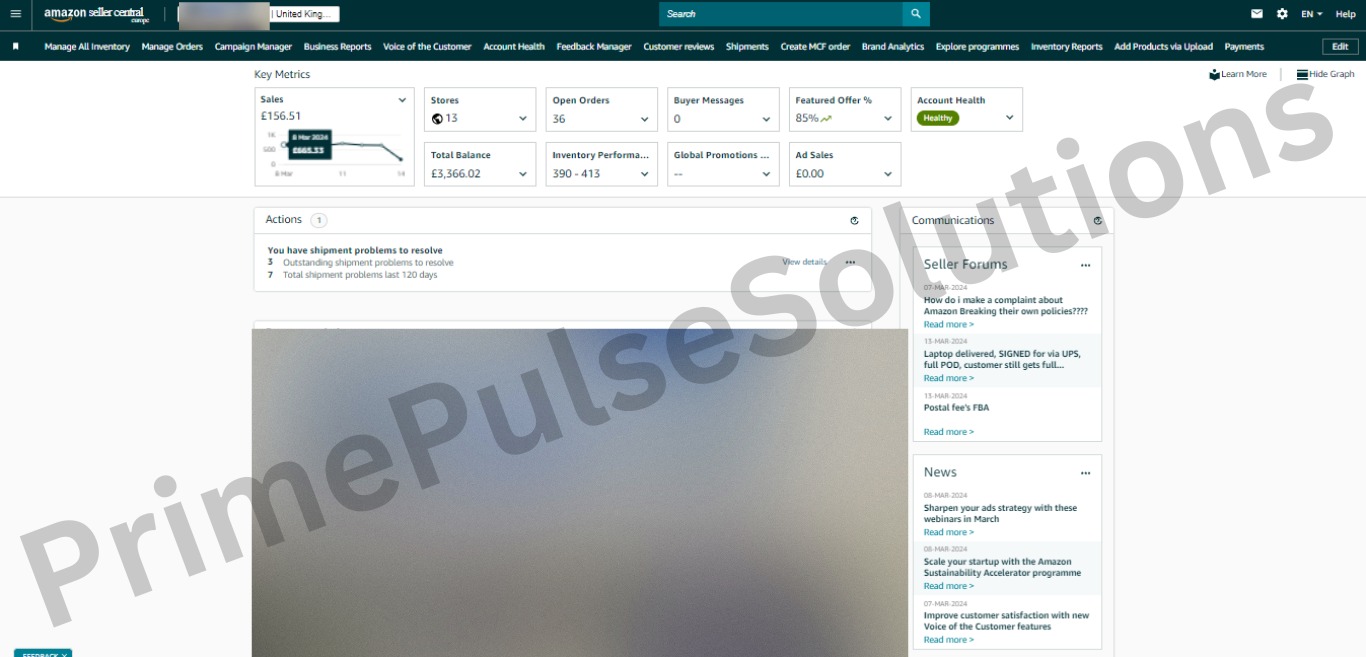Open Seller Forums more options menu
1366x657 pixels.
1085,265
